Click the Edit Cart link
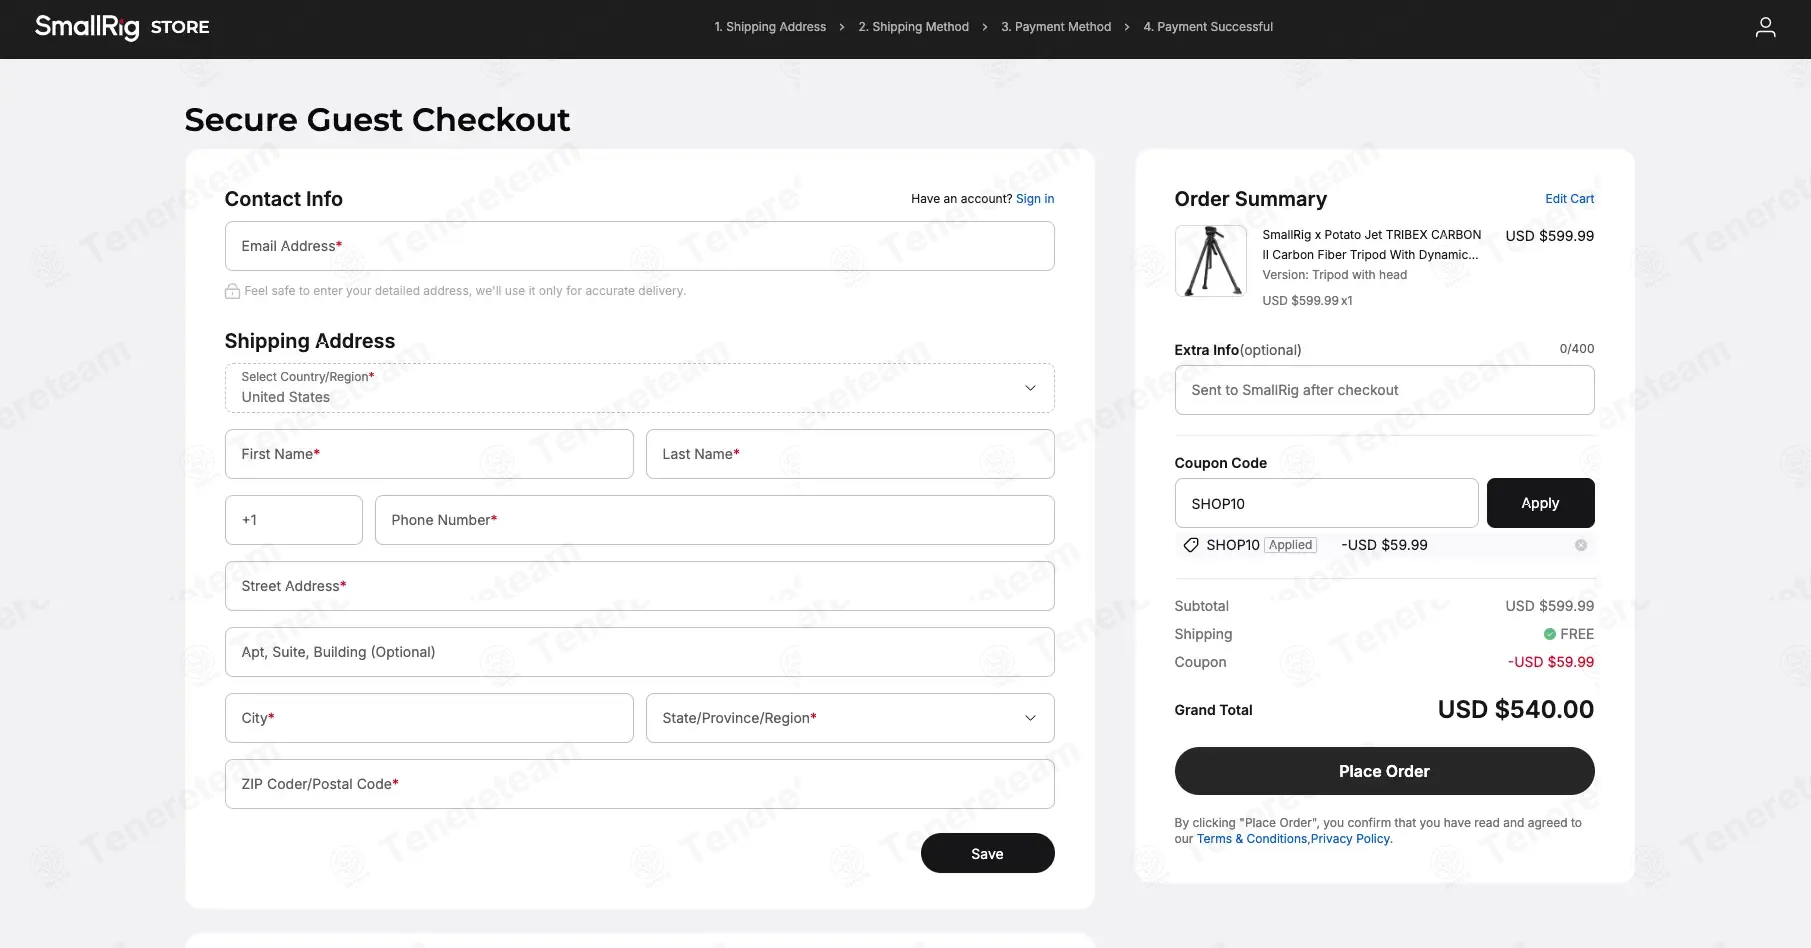Screen dimensions: 1811x948 point(1570,199)
